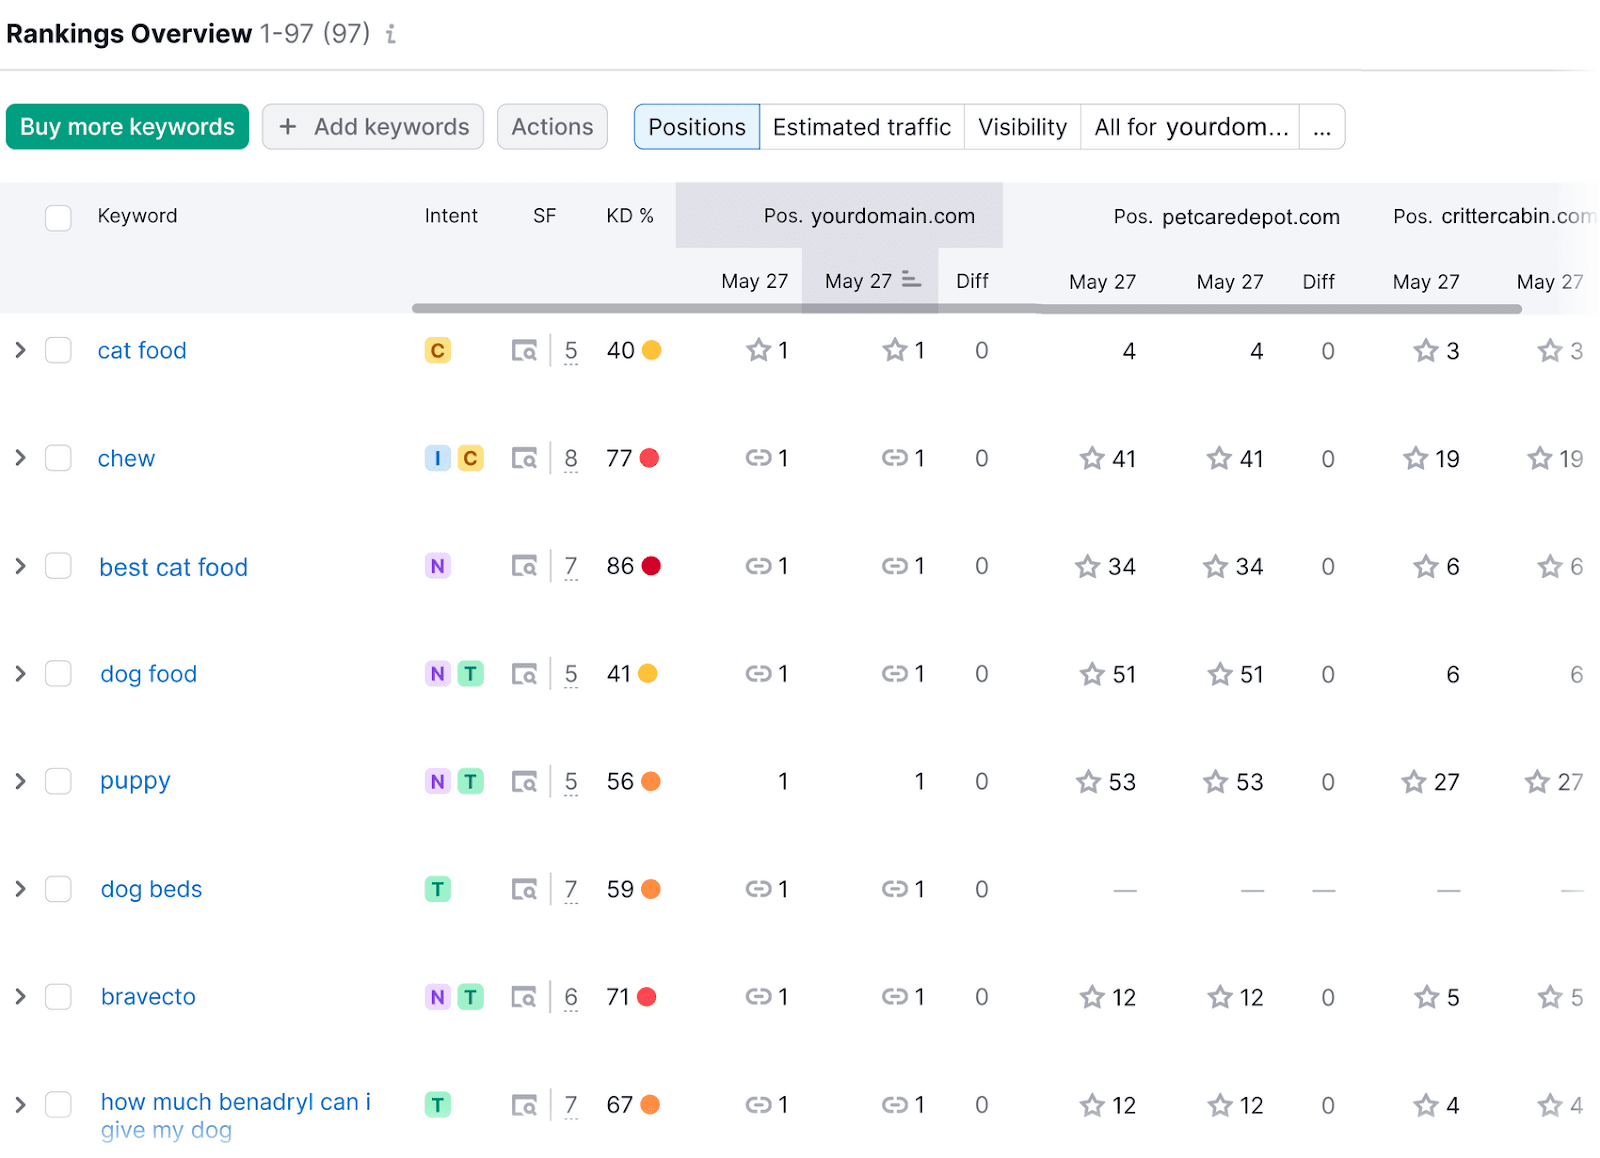Open the info tooltip beside Rankings Overview
Viewport: 1600px width, 1158px height.
(x=390, y=35)
